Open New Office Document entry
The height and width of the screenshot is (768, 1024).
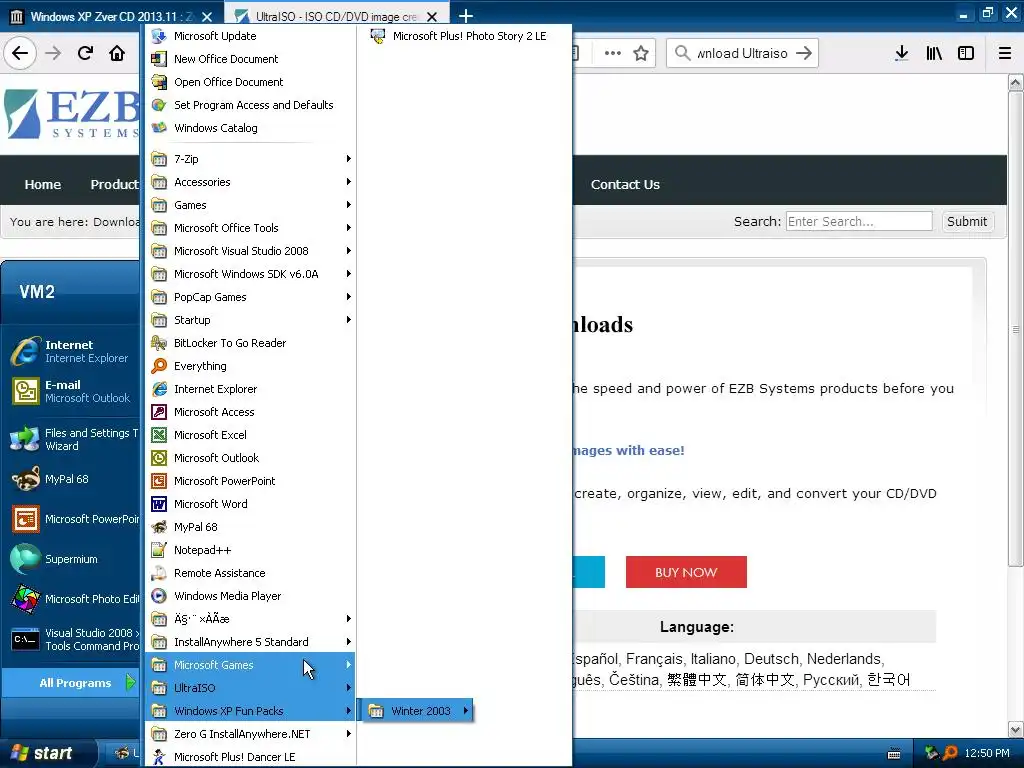[250, 59]
